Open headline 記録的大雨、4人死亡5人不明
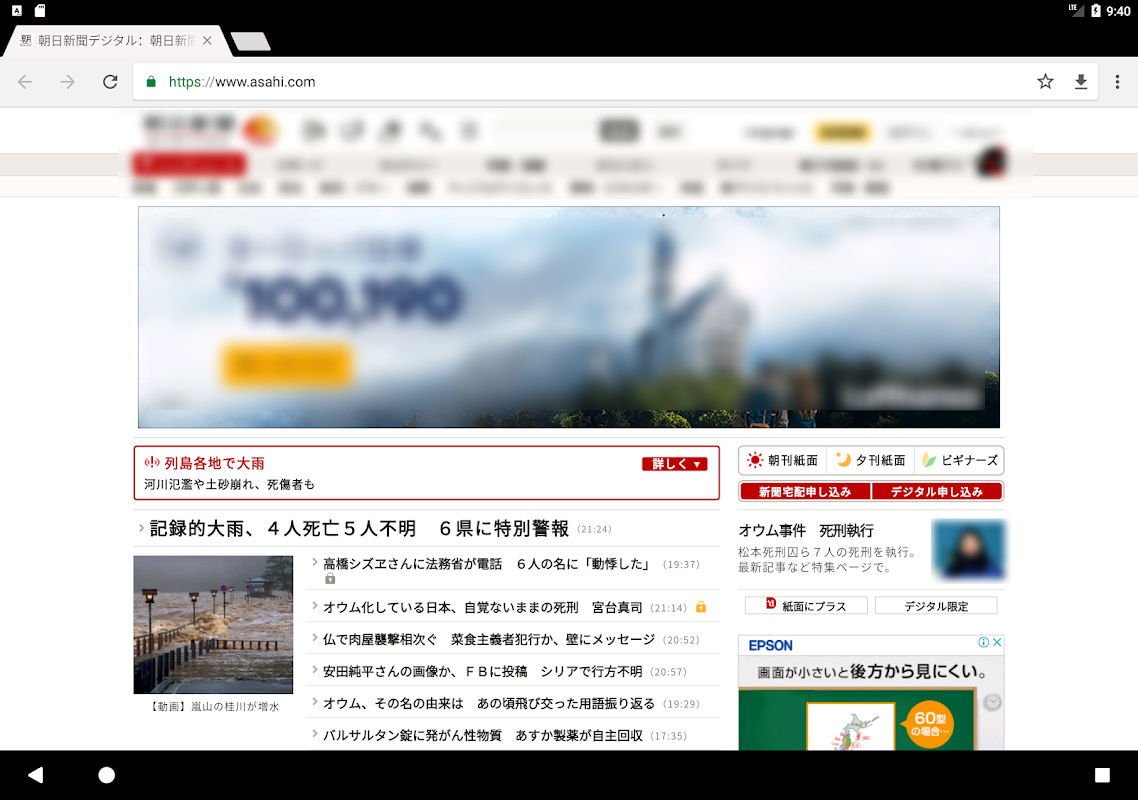Viewport: 1138px width, 800px height. [359, 528]
